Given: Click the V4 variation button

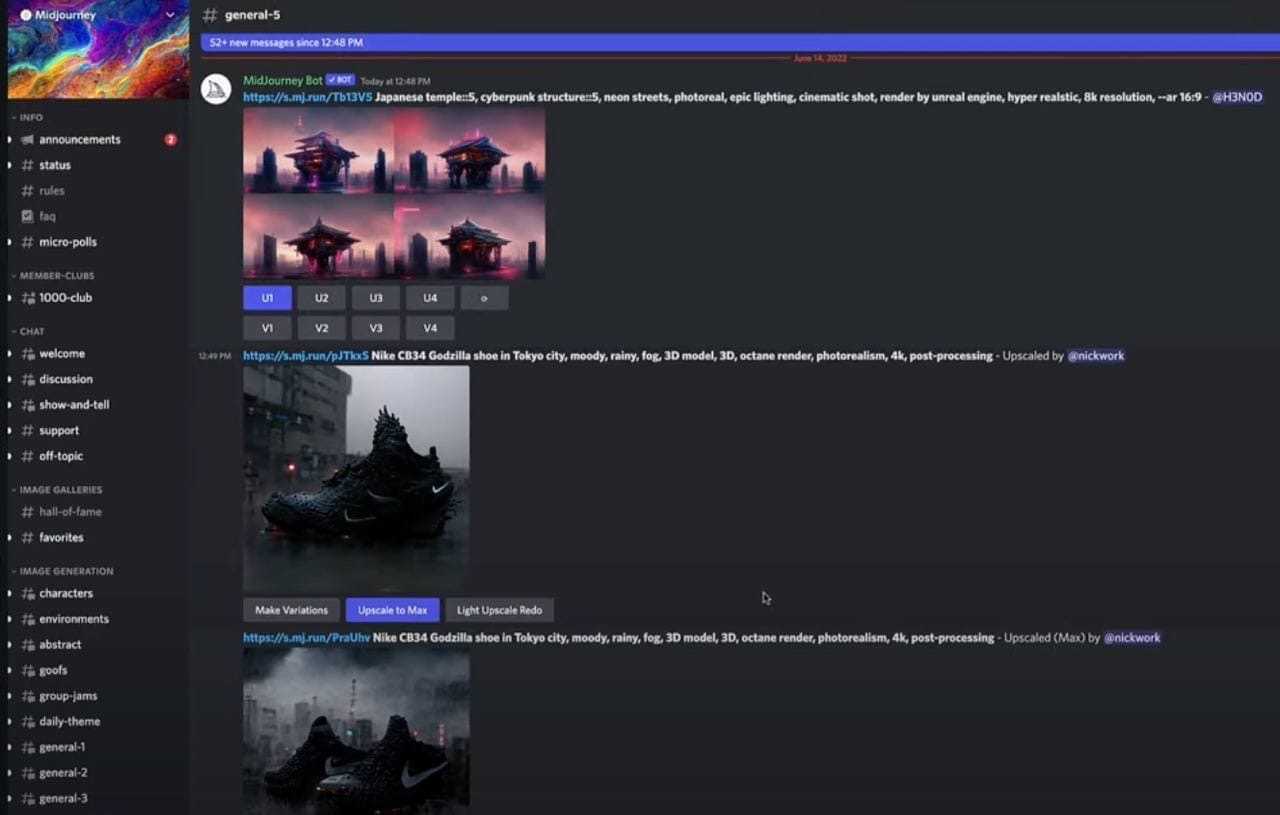Looking at the screenshot, I should 429,328.
